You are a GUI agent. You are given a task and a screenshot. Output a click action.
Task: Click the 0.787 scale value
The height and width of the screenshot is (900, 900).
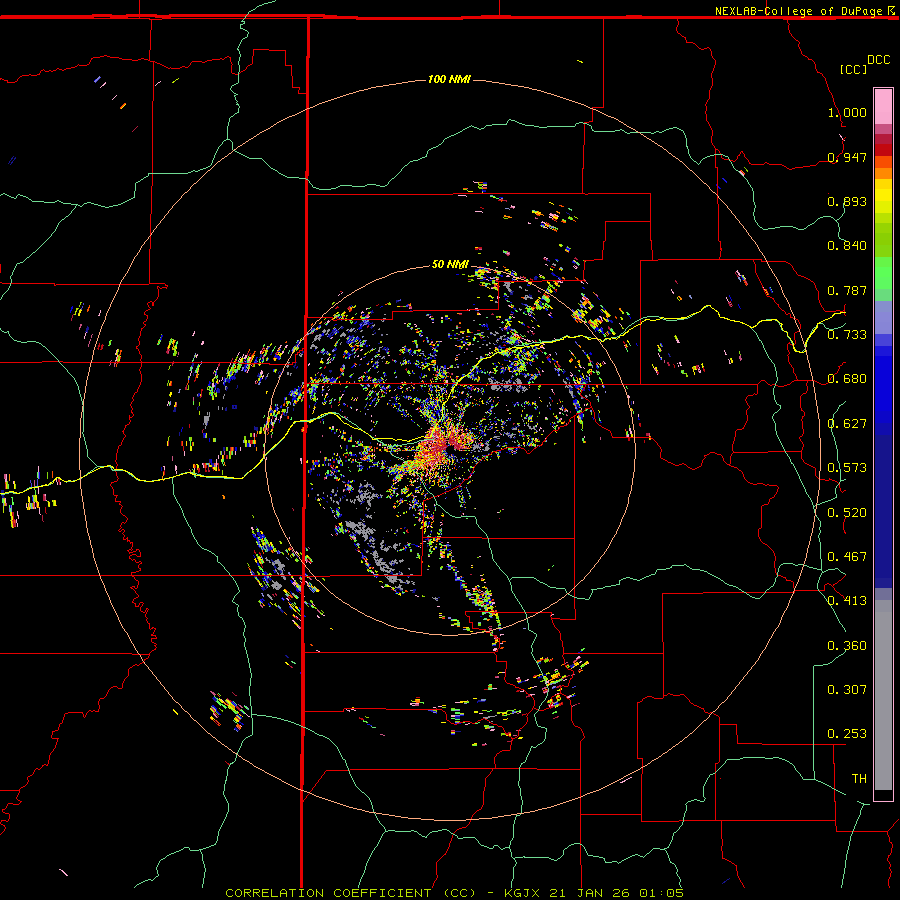pos(847,290)
